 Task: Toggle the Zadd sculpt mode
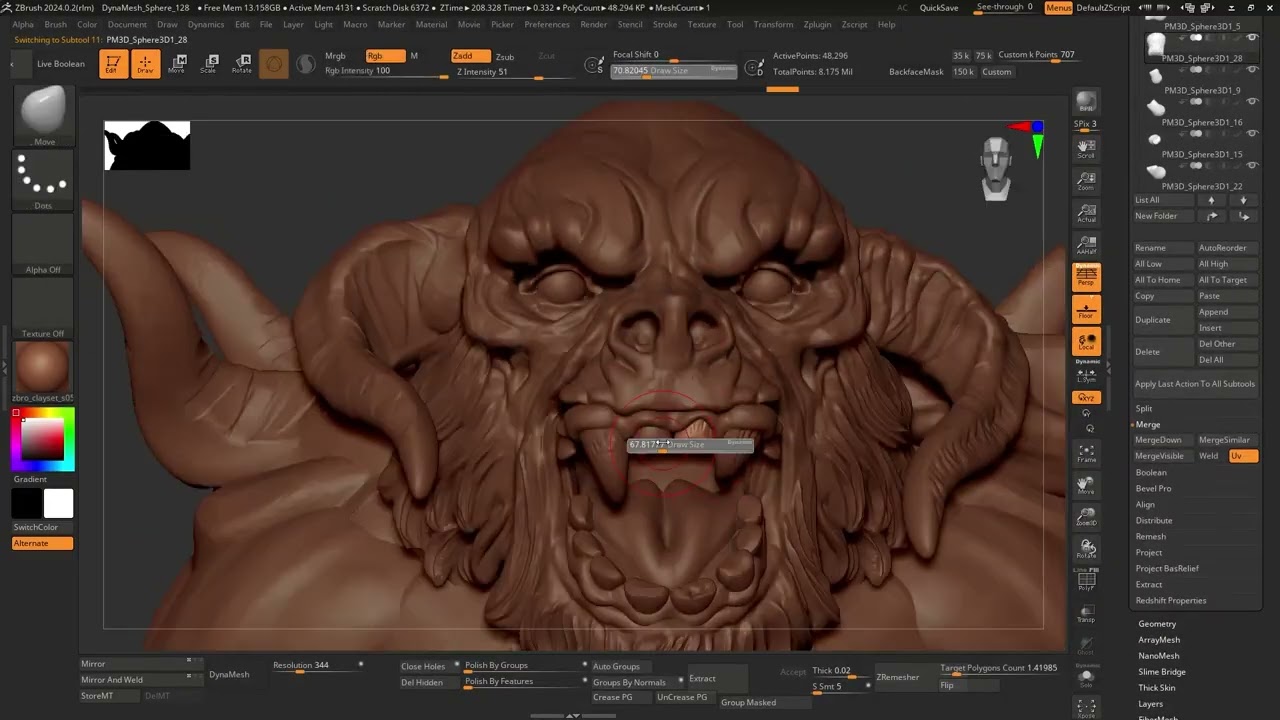470,56
